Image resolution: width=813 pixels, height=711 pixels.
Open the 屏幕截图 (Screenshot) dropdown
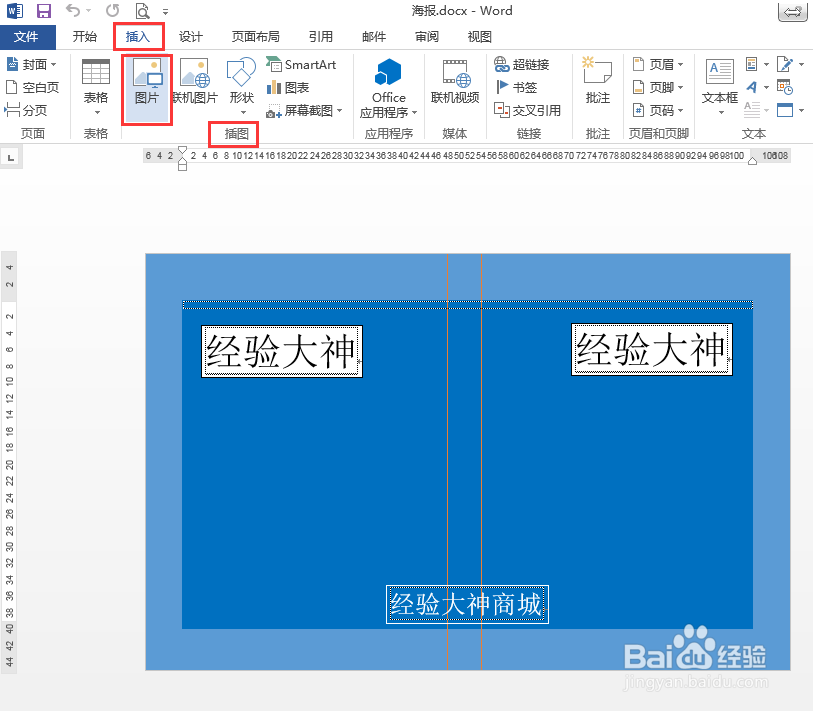point(304,110)
